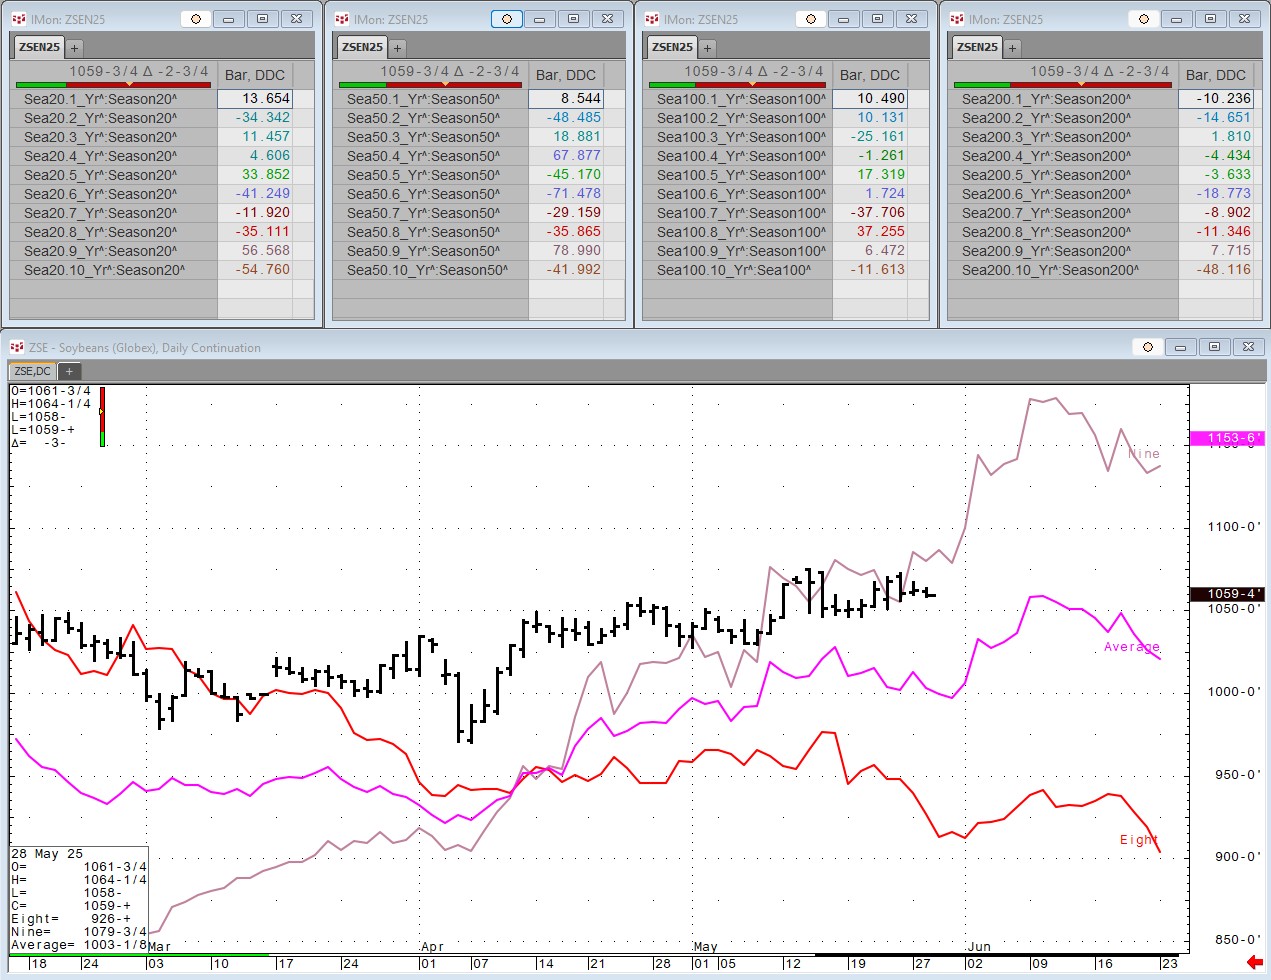The width and height of the screenshot is (1271, 980).
Task: Maximize the second IMon window
Action: (573, 19)
